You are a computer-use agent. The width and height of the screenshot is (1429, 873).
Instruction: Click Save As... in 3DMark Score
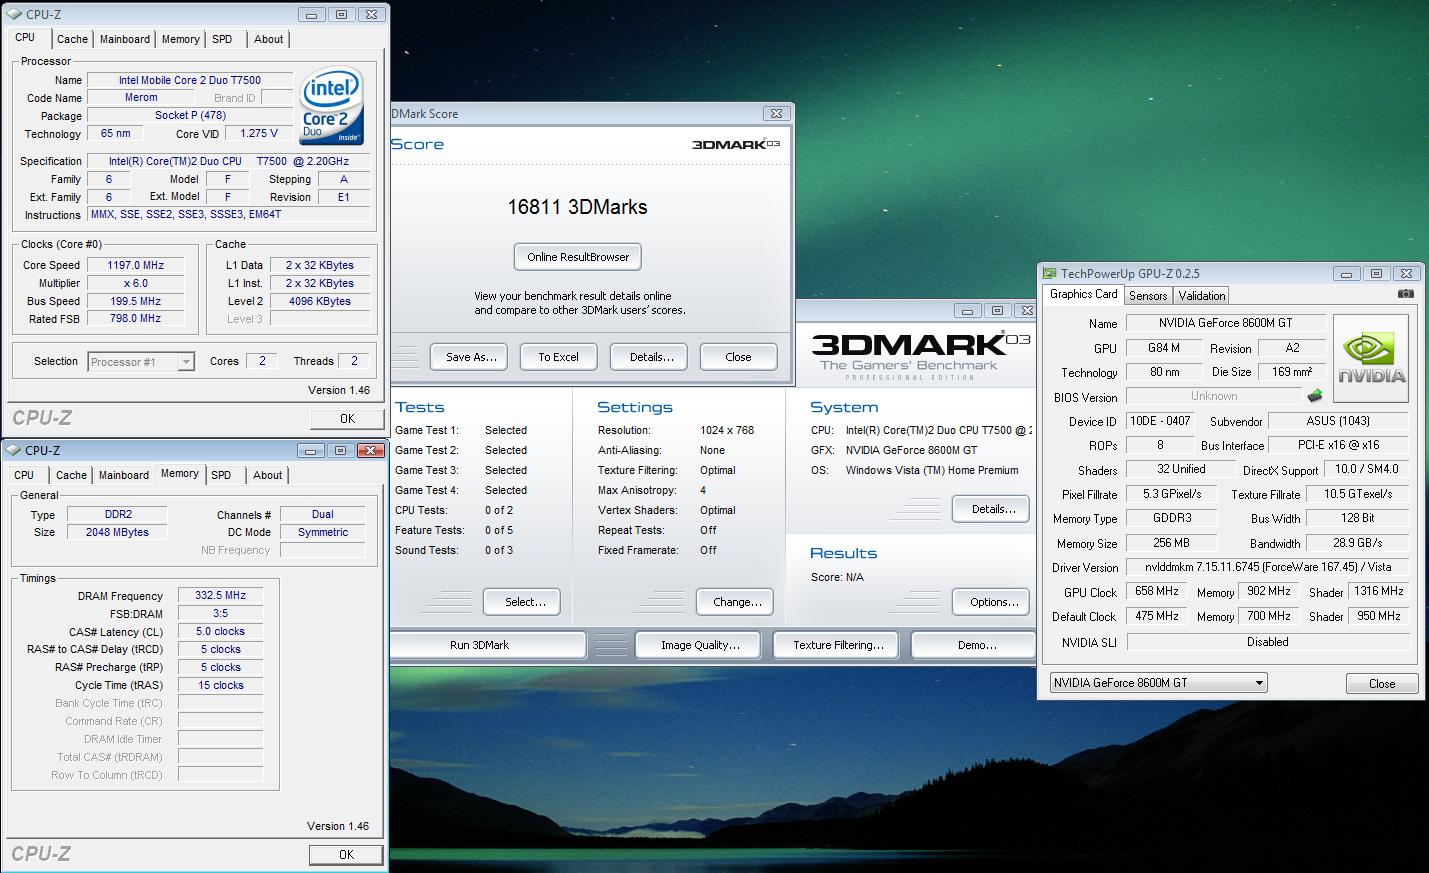point(470,357)
